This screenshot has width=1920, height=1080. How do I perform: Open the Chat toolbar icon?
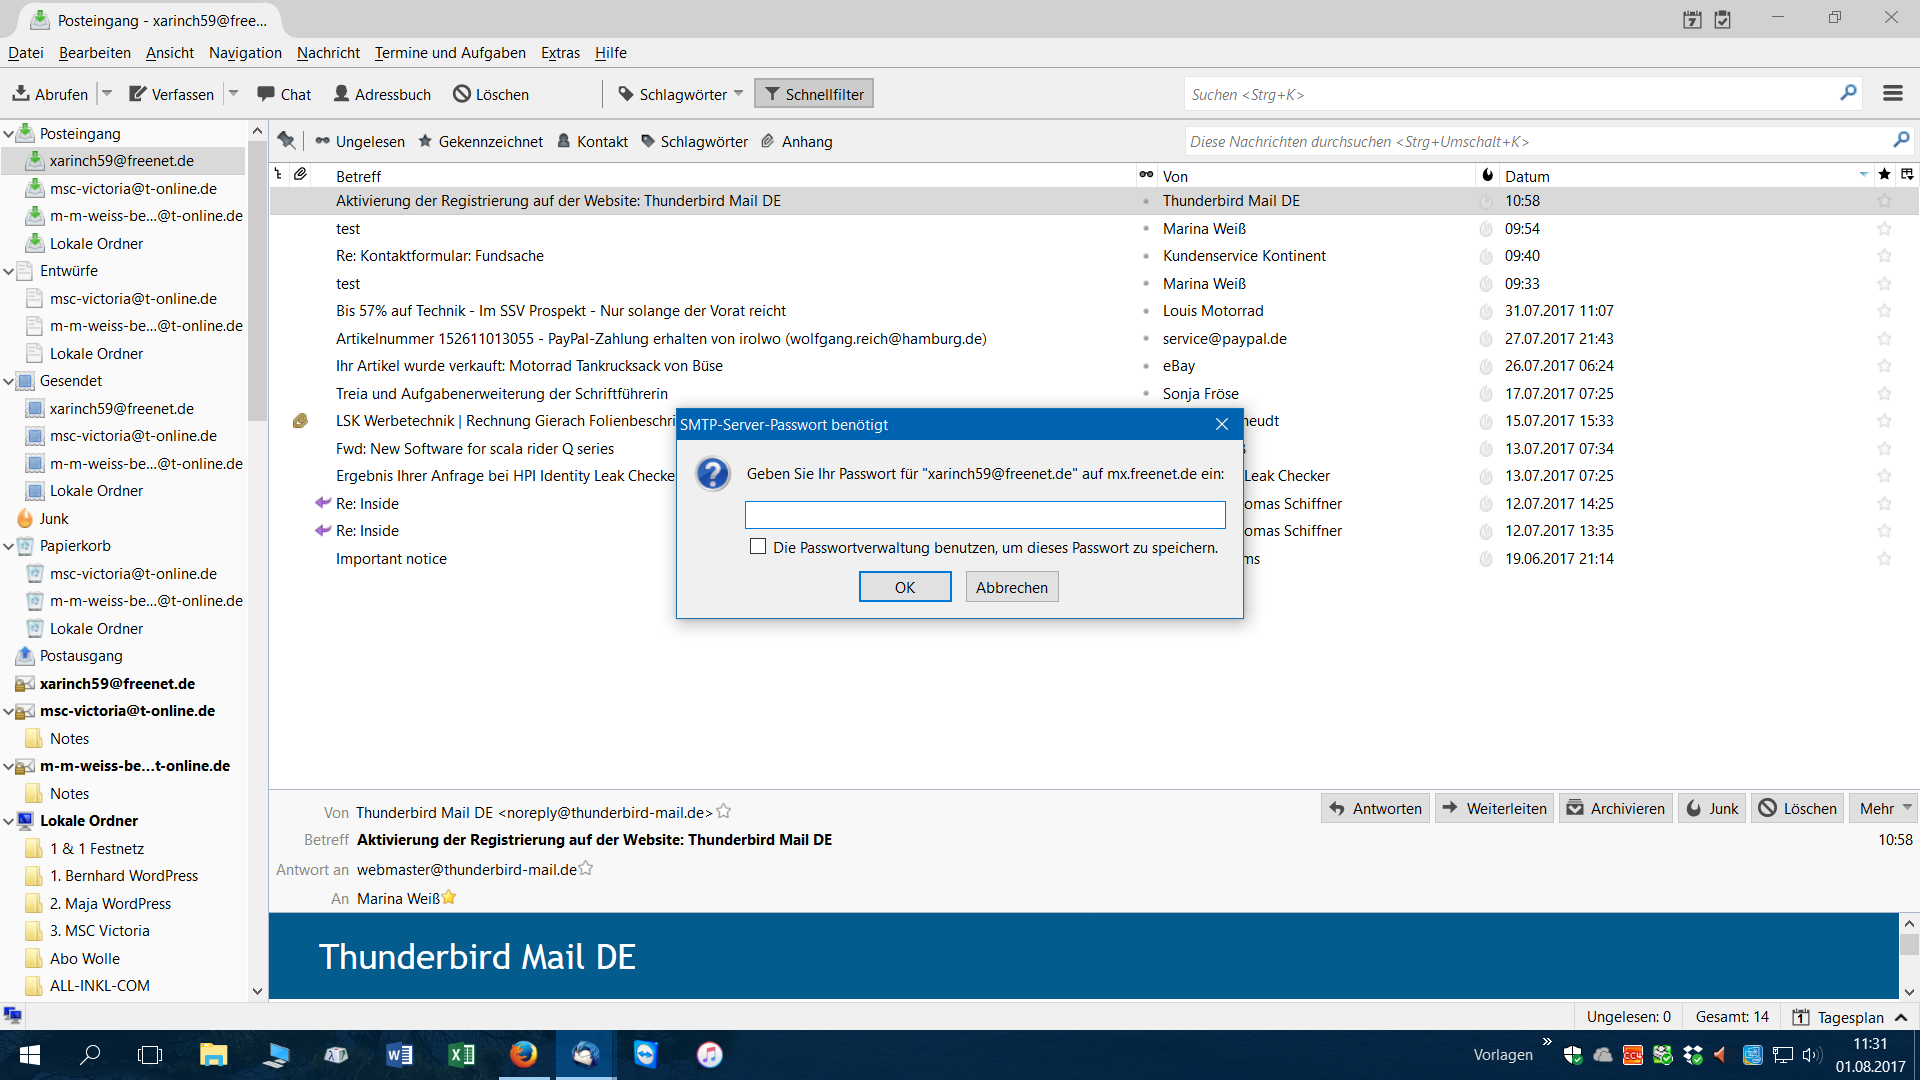click(266, 94)
